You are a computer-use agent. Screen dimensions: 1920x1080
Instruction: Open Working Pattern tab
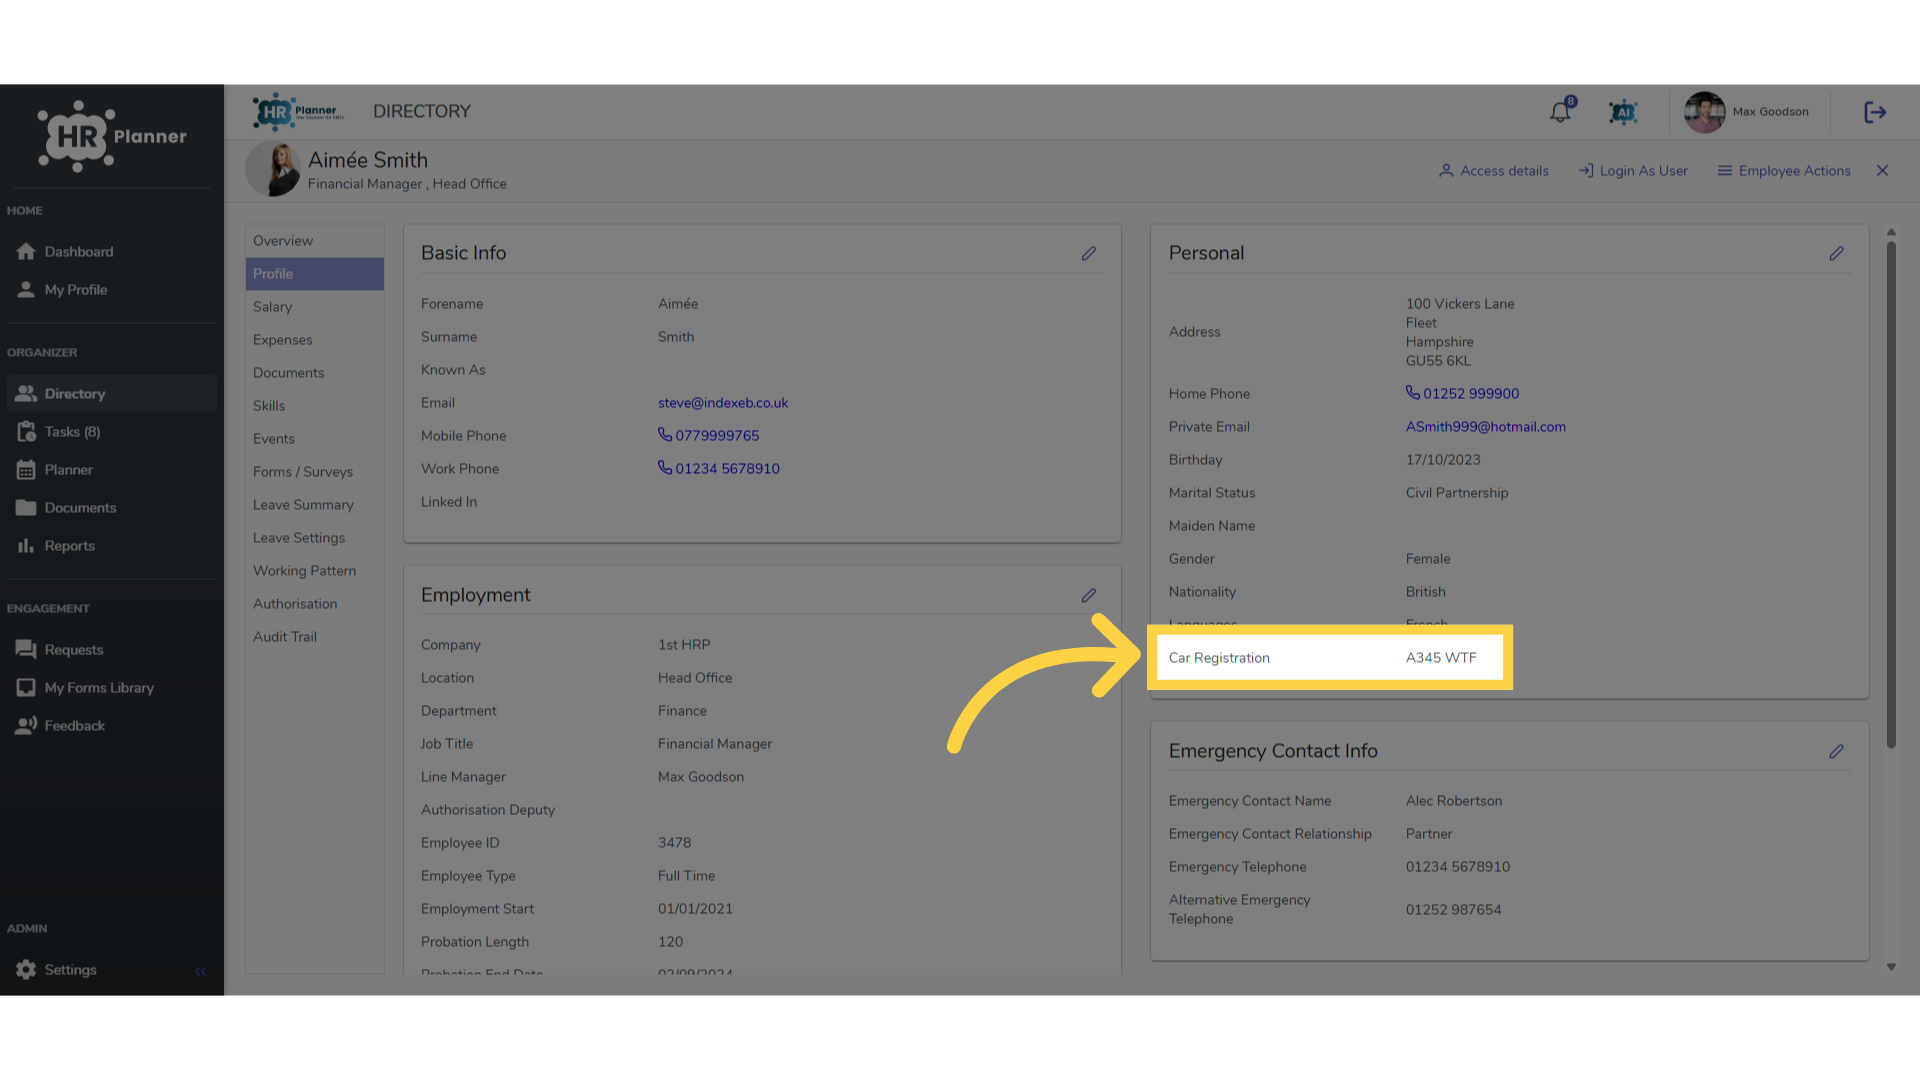point(315,571)
